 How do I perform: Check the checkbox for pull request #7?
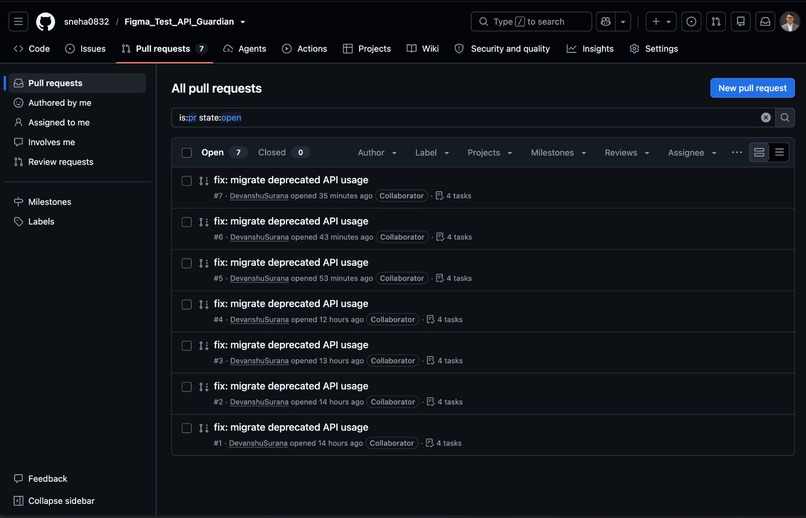[187, 181]
